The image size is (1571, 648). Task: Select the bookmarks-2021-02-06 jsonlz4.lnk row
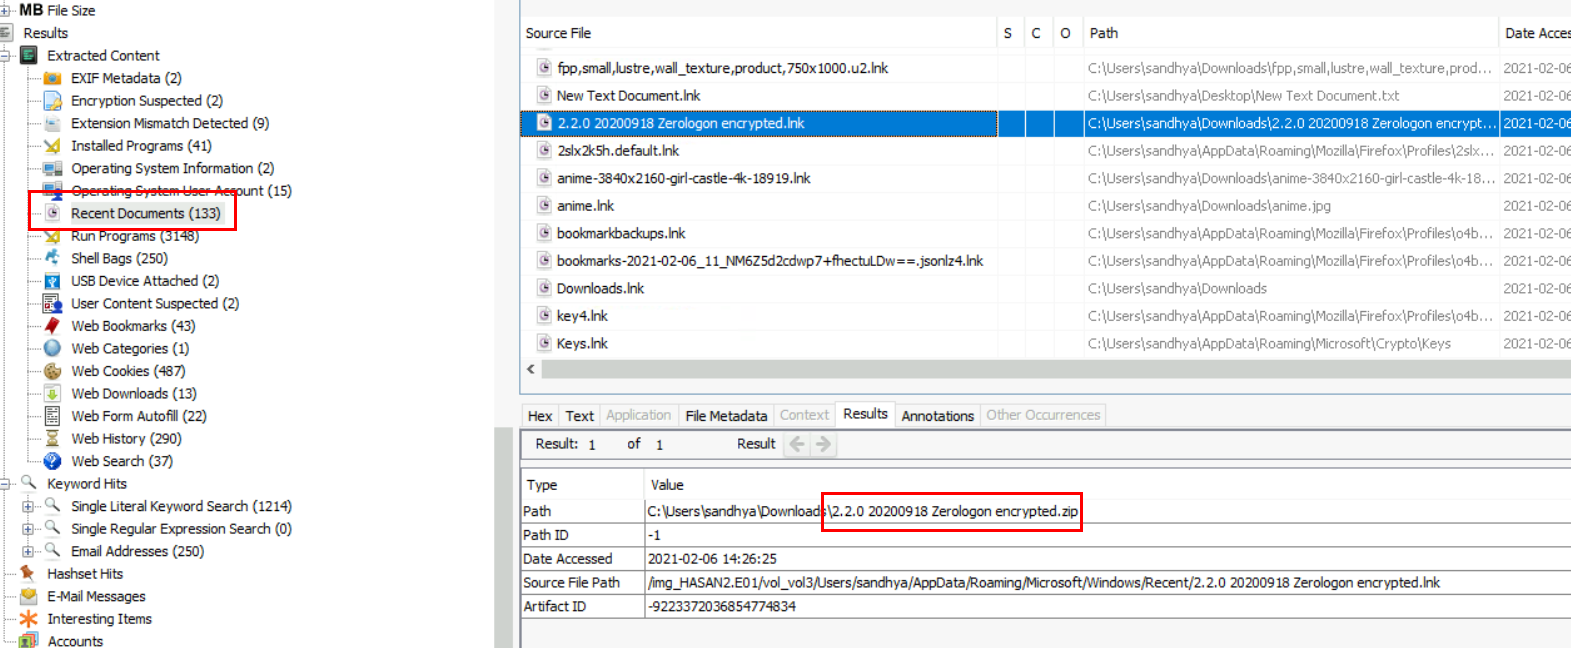click(x=1045, y=261)
